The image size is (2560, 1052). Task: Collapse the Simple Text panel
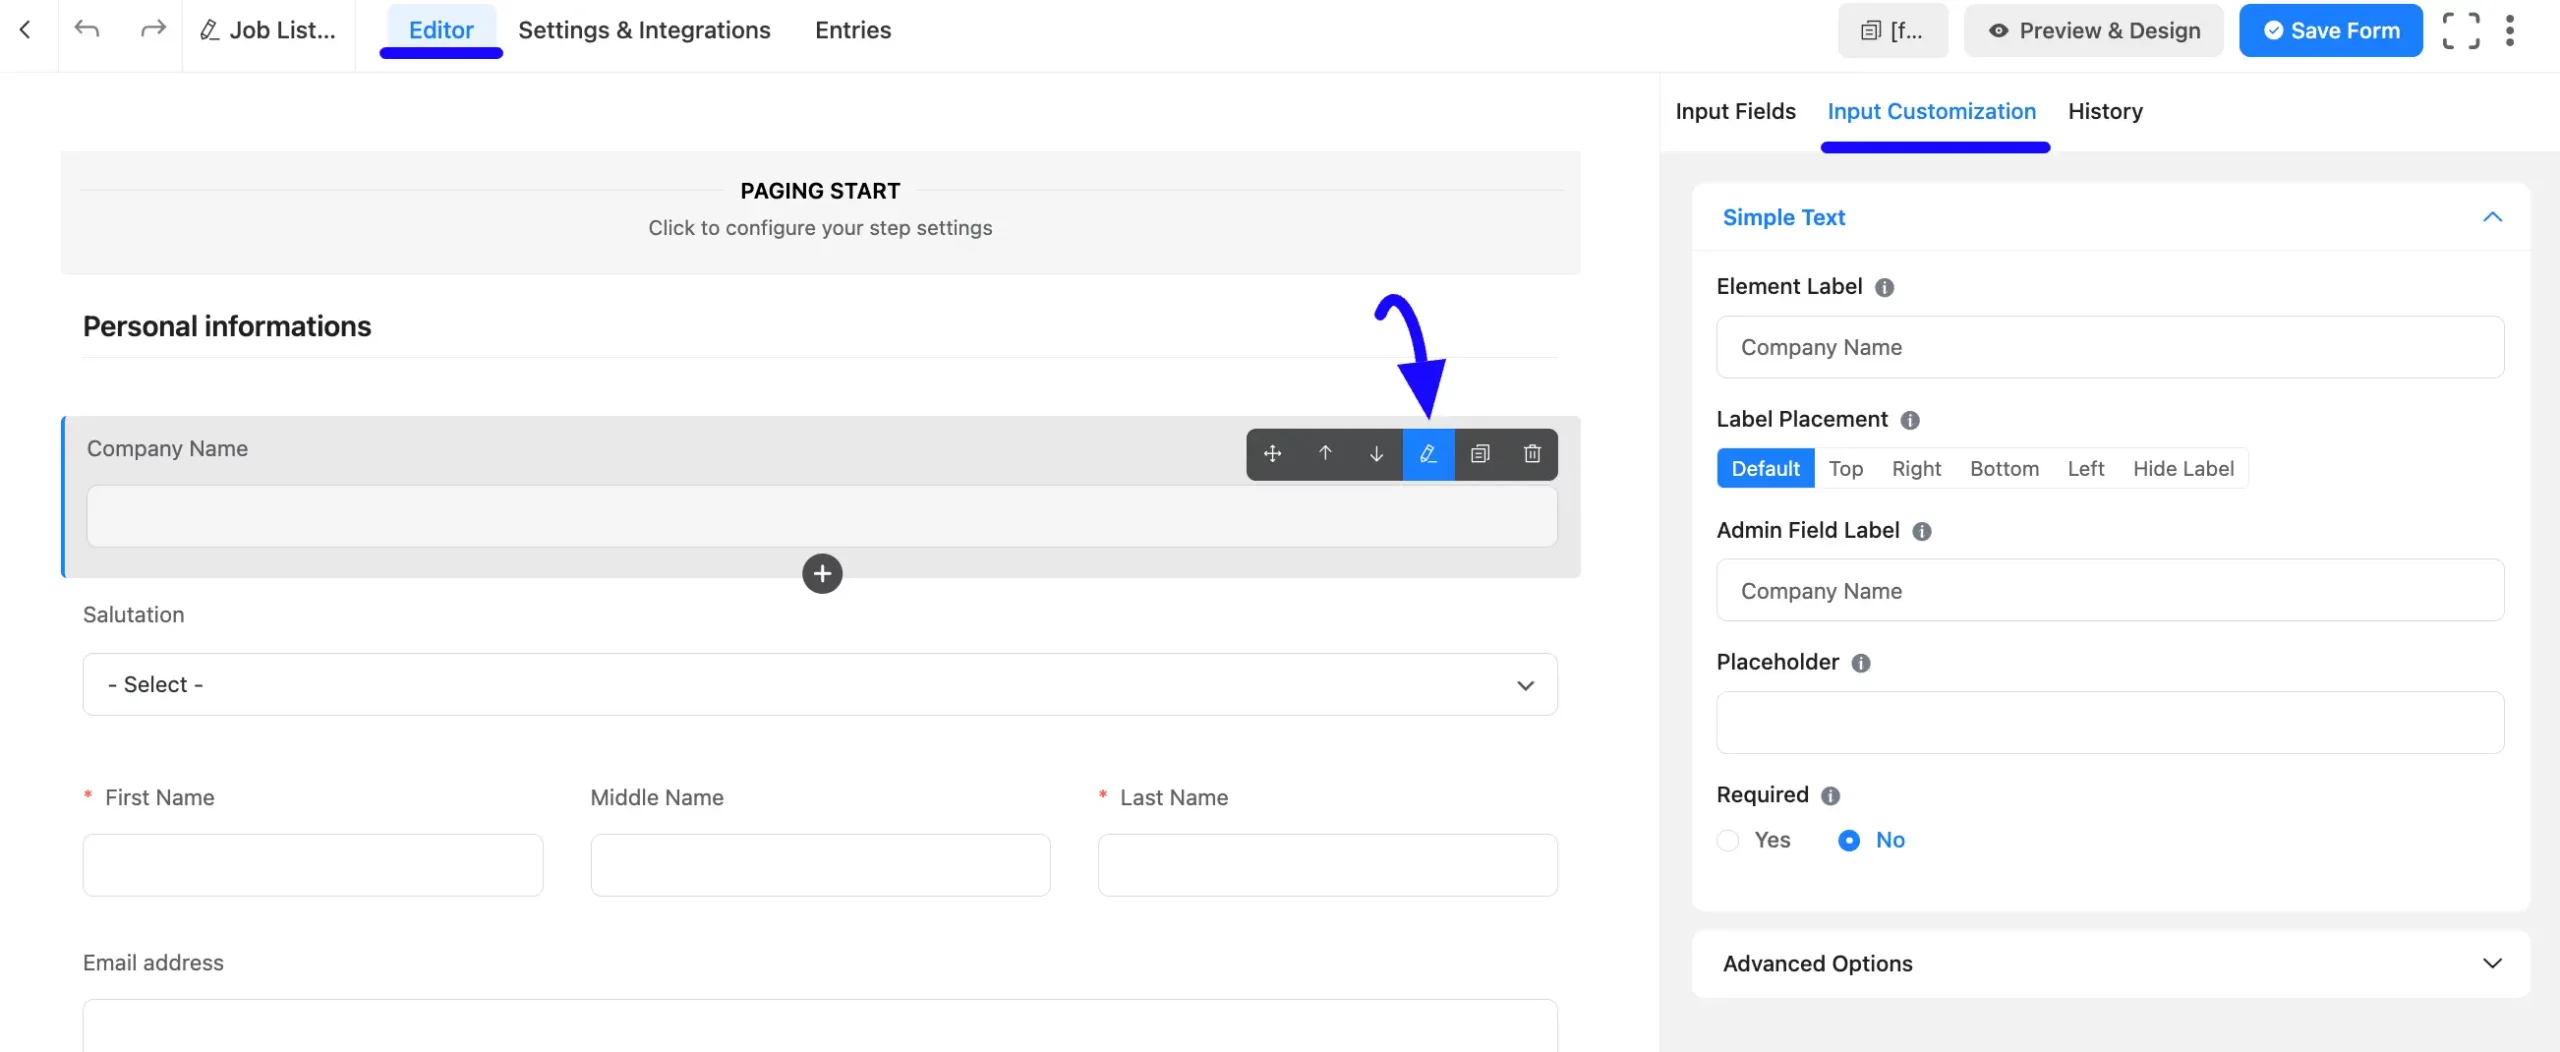[x=2492, y=217]
